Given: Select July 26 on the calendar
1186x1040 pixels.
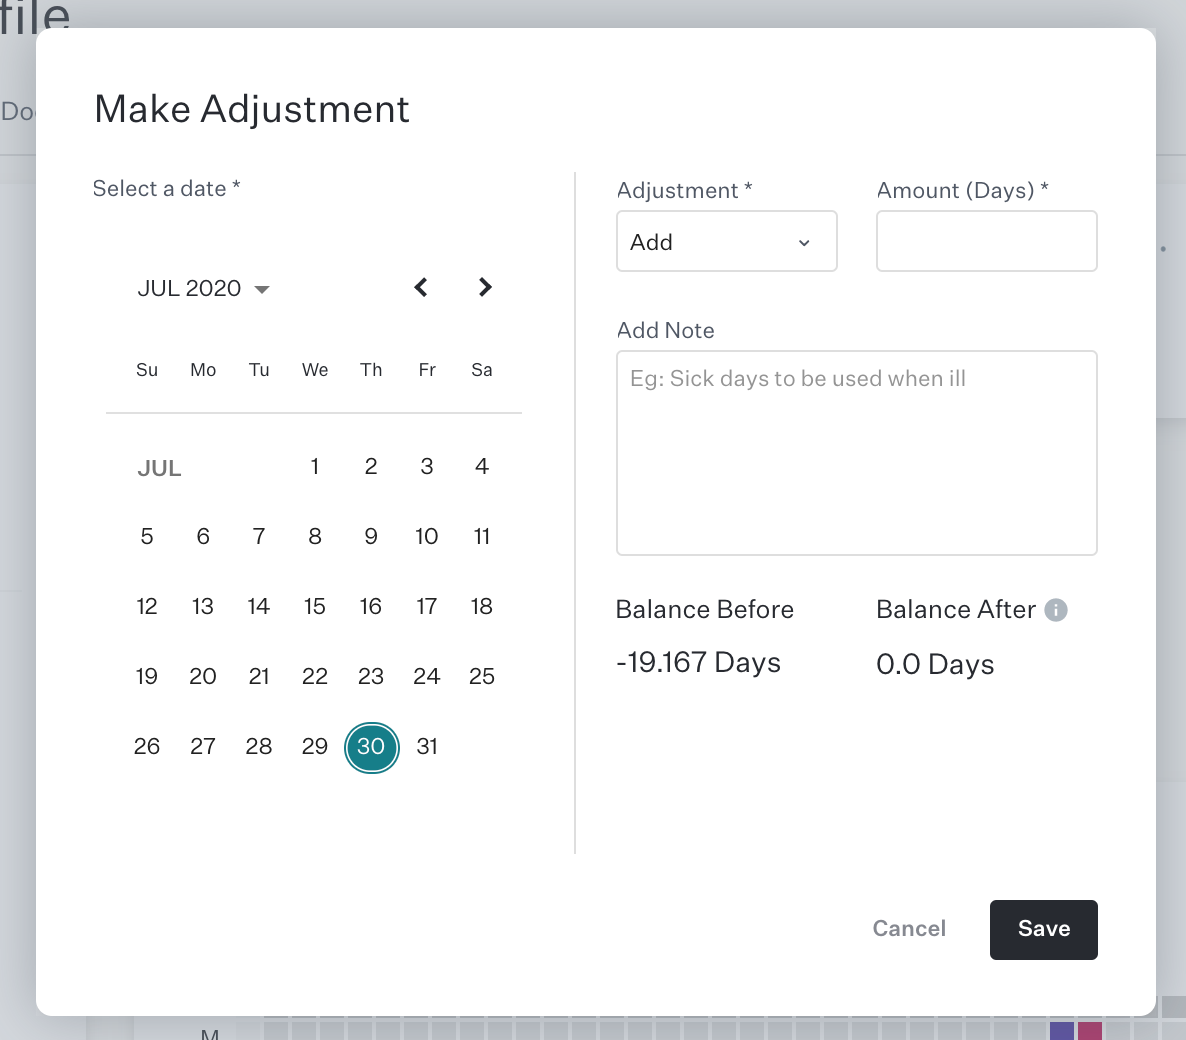Looking at the screenshot, I should pyautogui.click(x=147, y=747).
